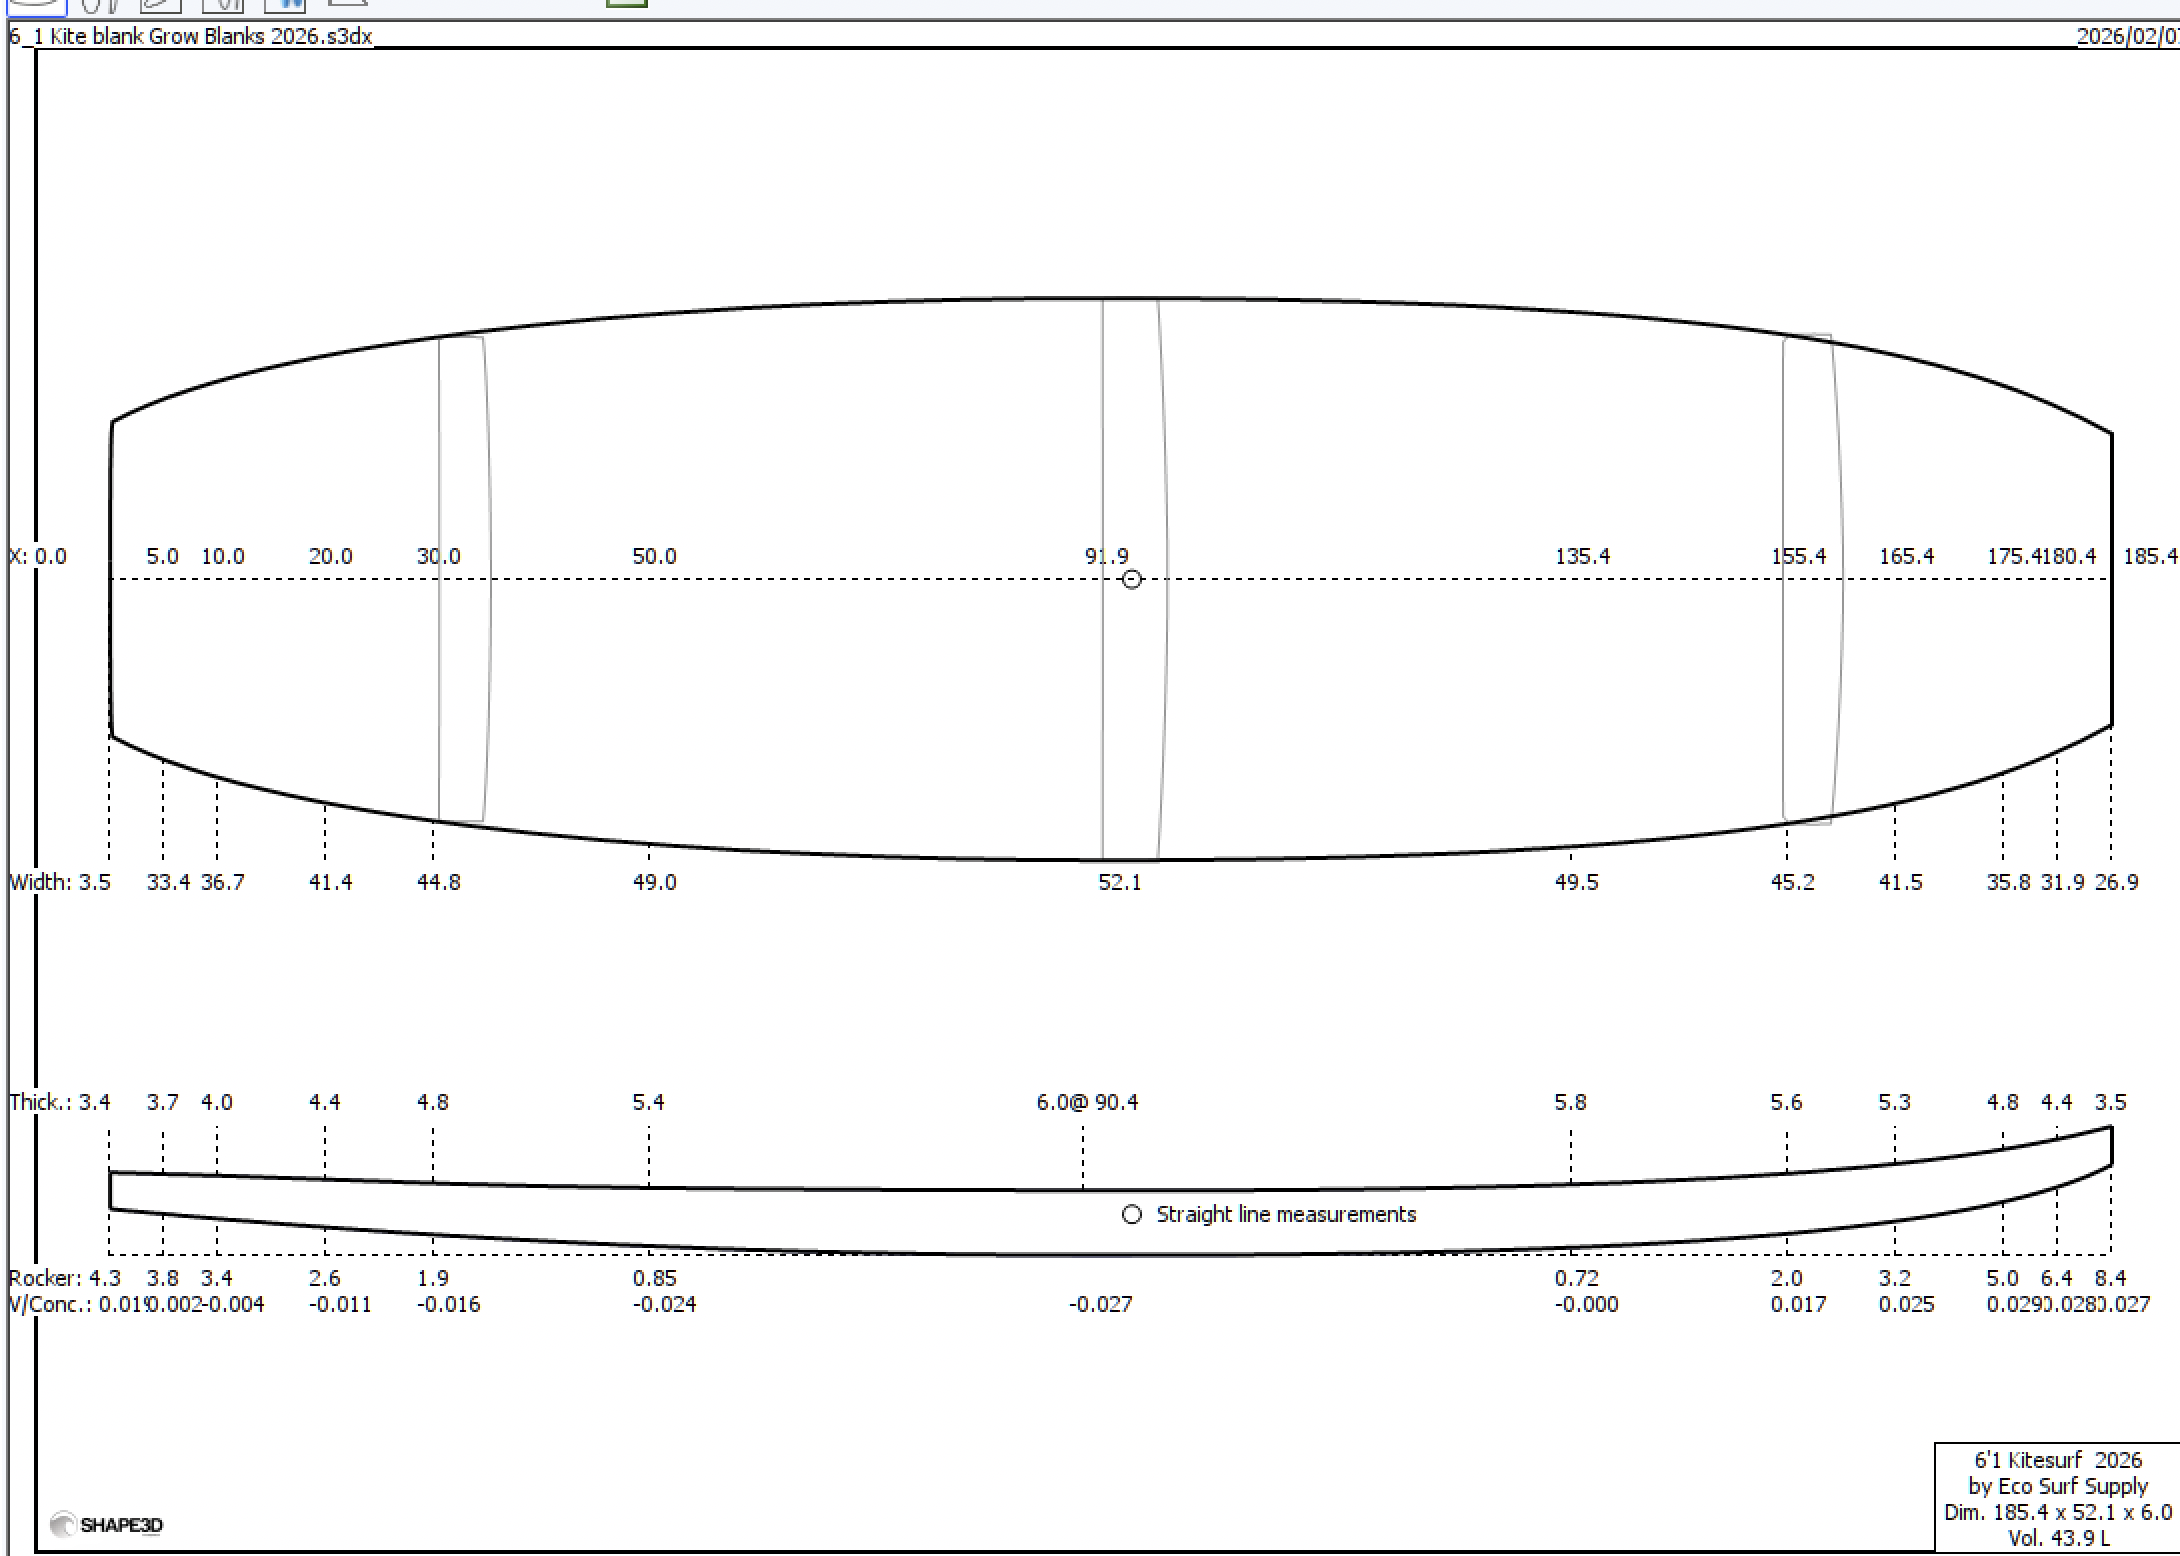Click the thickness value 5.3
This screenshot has height=1556, width=2180.
1894,1102
